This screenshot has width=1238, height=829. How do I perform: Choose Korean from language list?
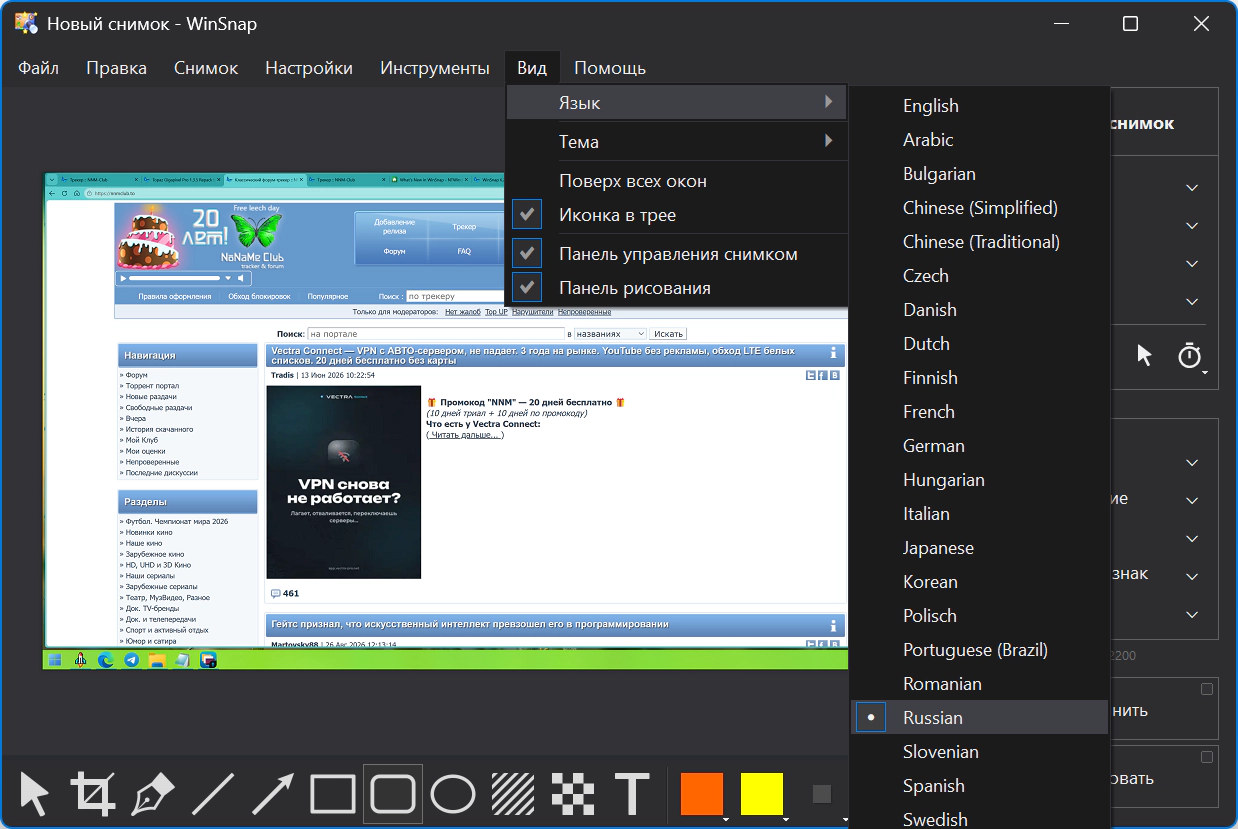(979, 582)
